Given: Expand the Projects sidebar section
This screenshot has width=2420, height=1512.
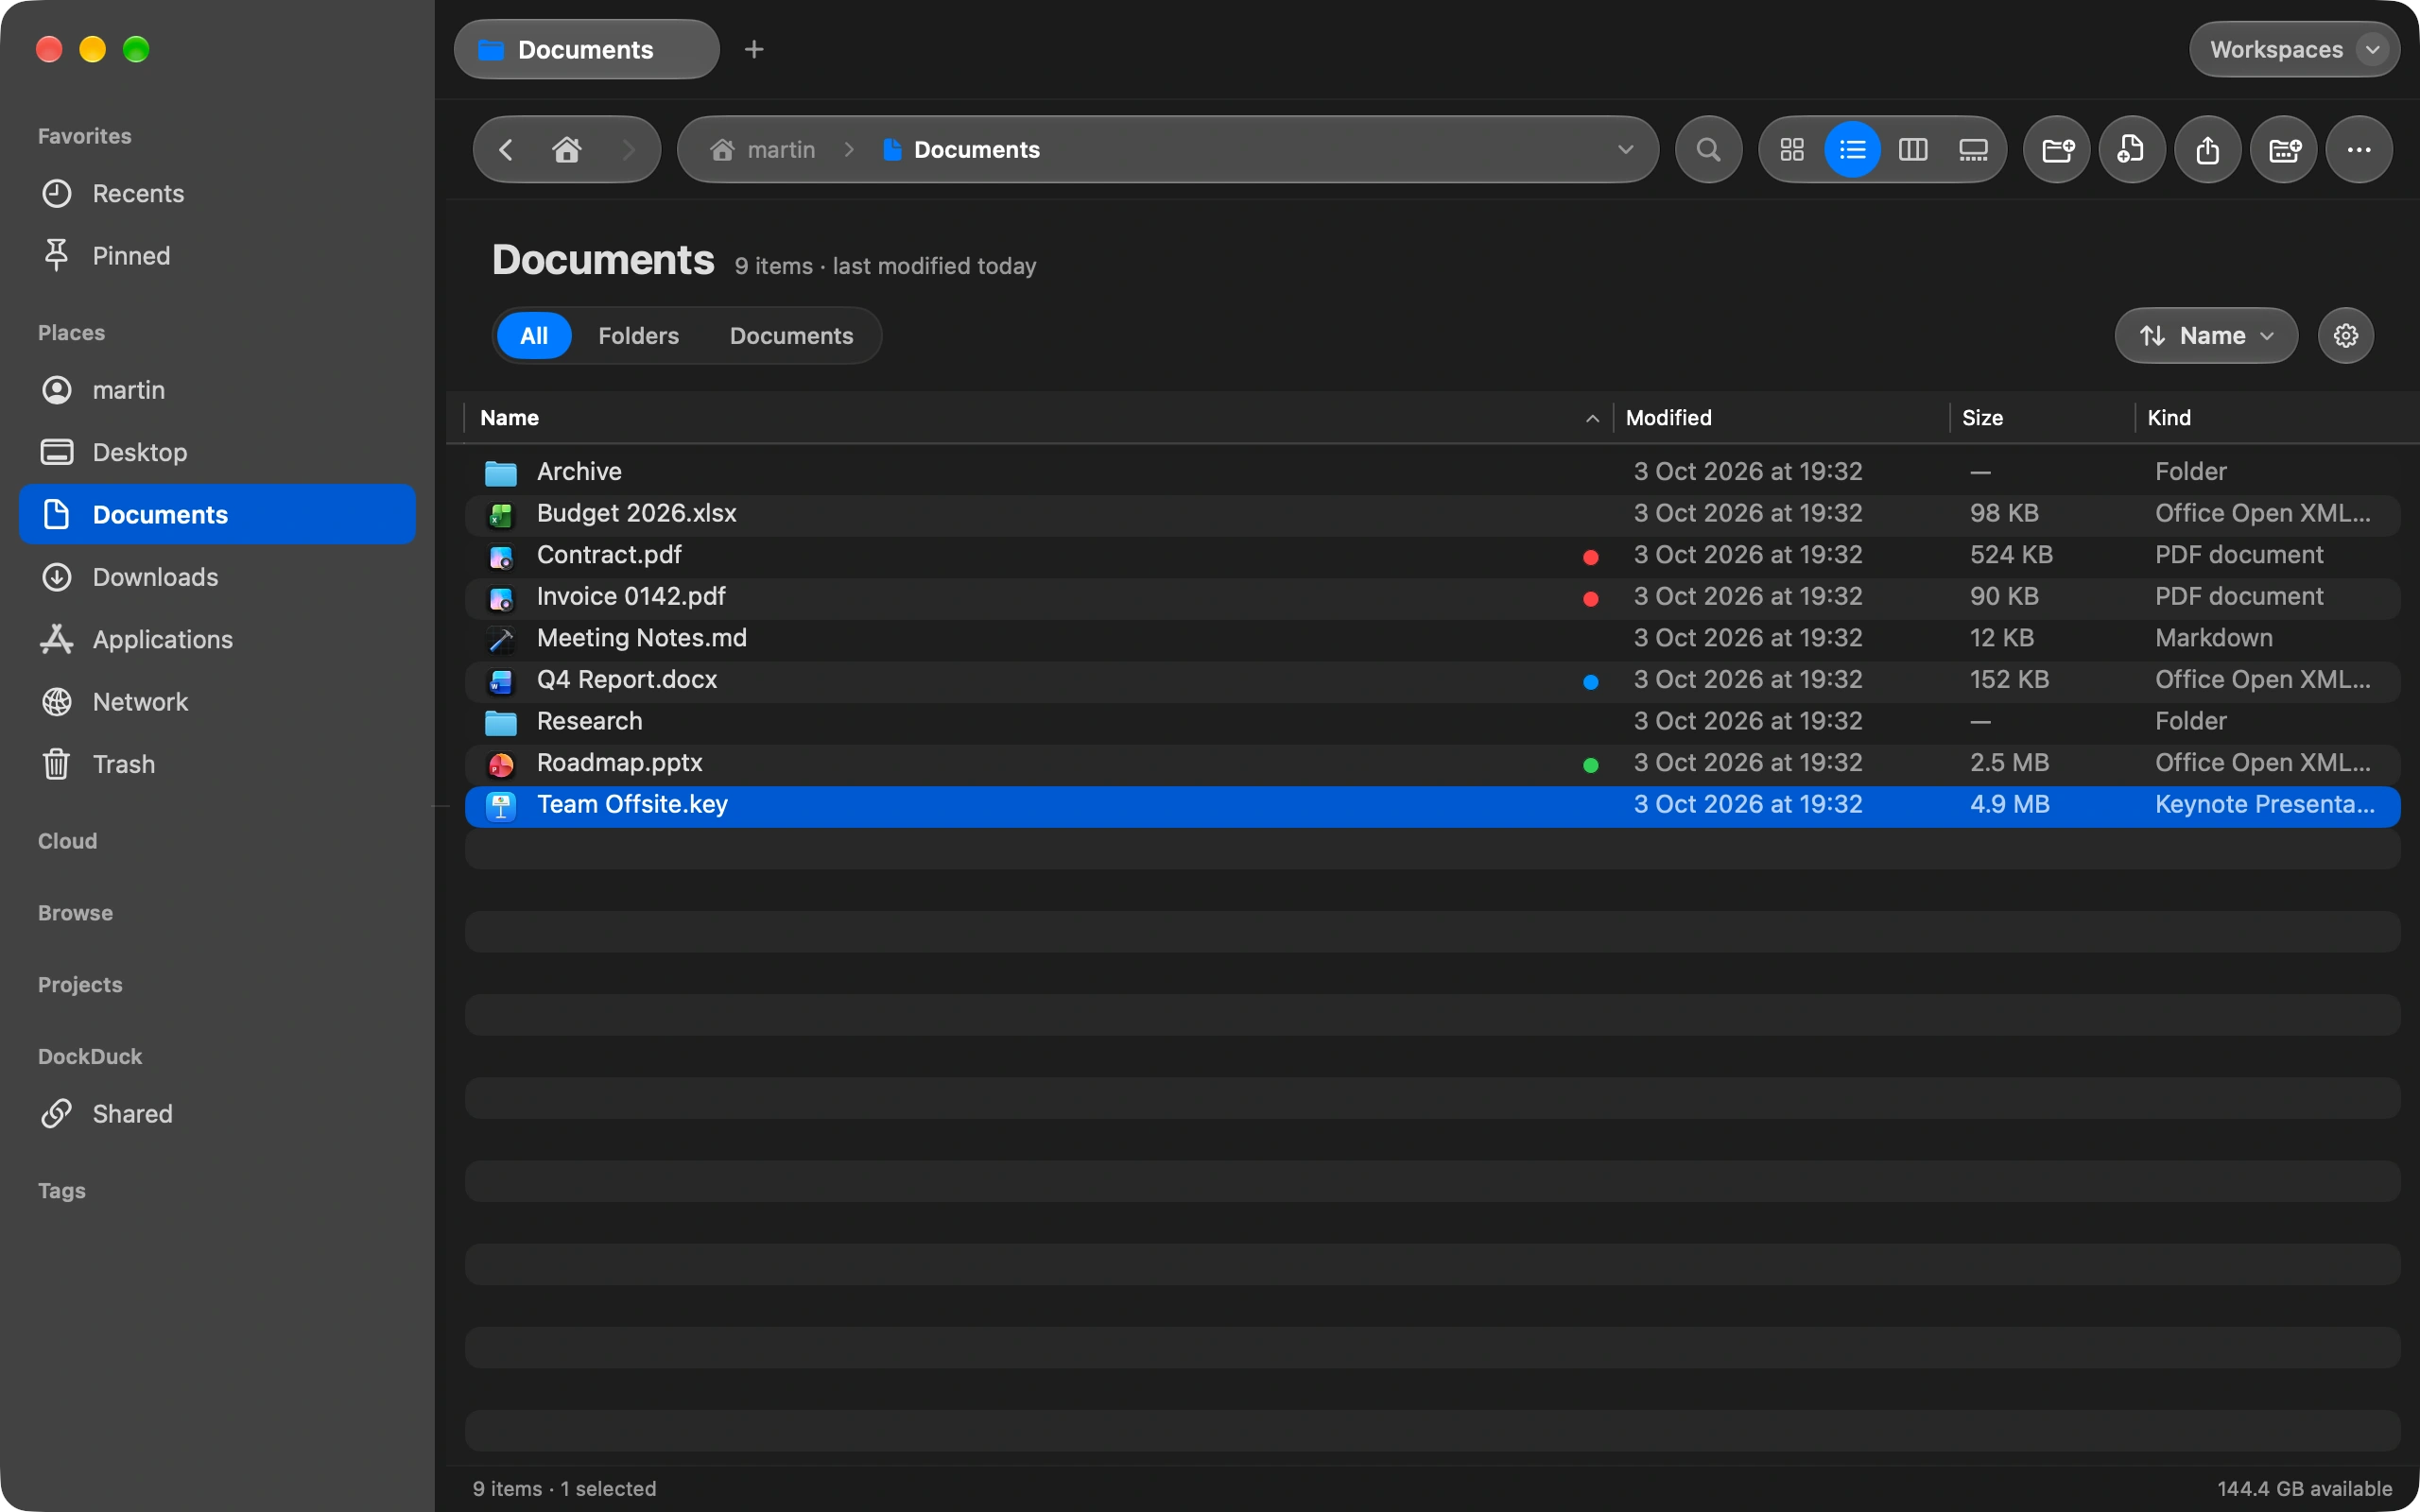Looking at the screenshot, I should click(x=80, y=985).
